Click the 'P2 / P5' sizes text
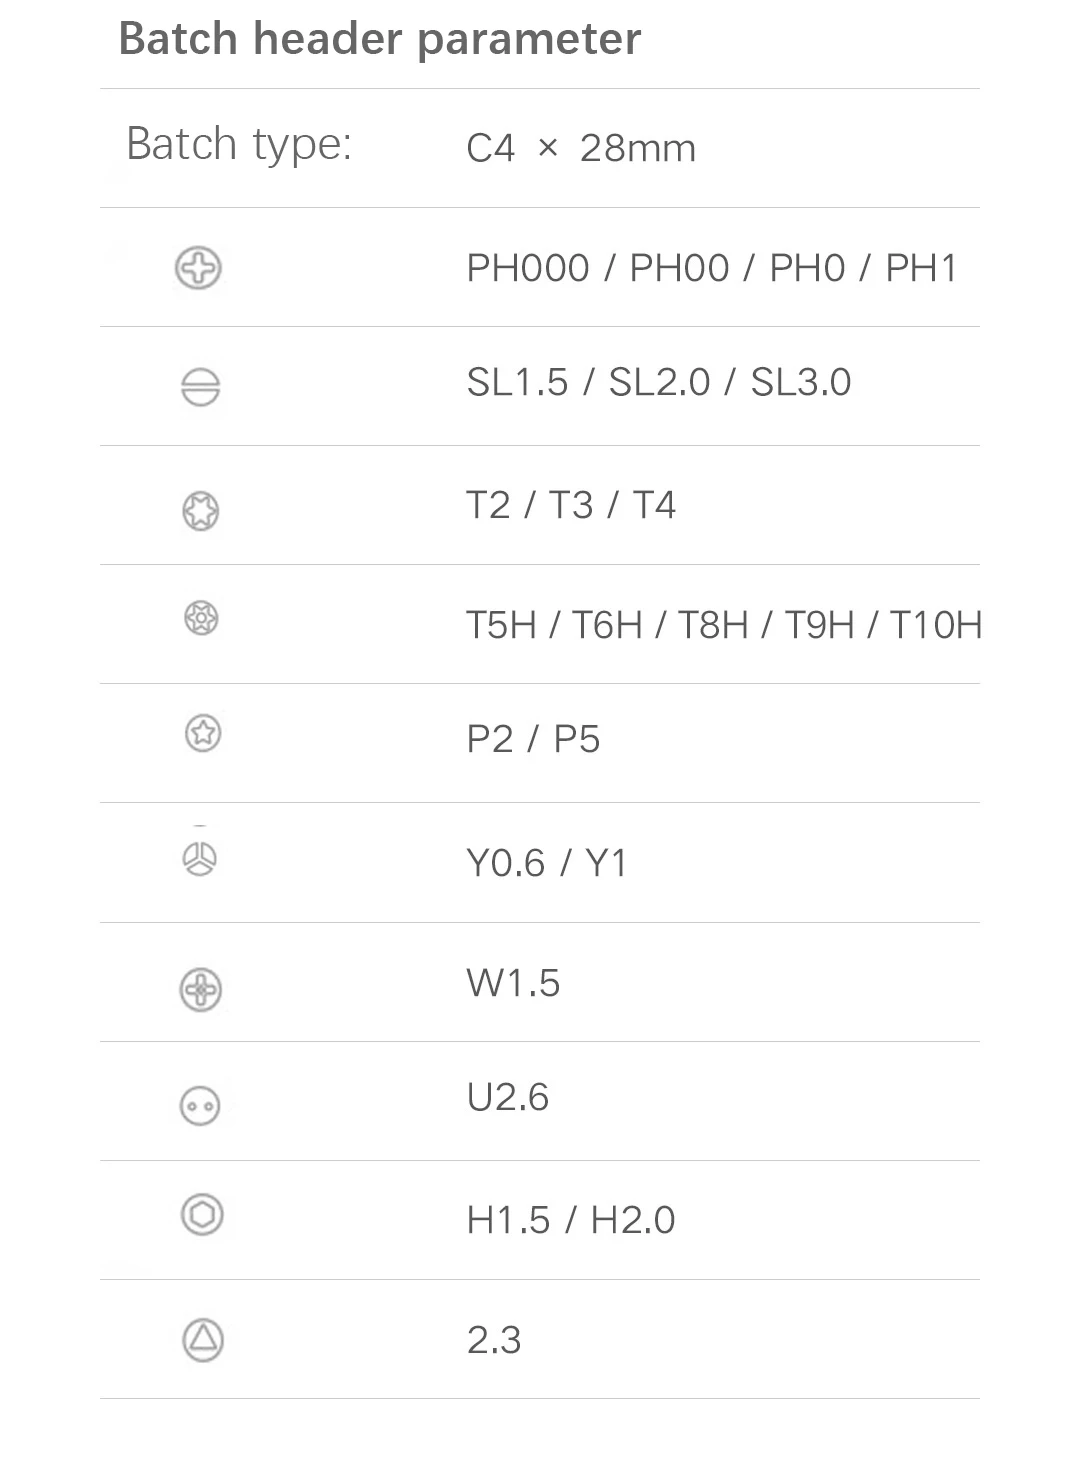Image resolution: width=1080 pixels, height=1475 pixels. [x=533, y=739]
